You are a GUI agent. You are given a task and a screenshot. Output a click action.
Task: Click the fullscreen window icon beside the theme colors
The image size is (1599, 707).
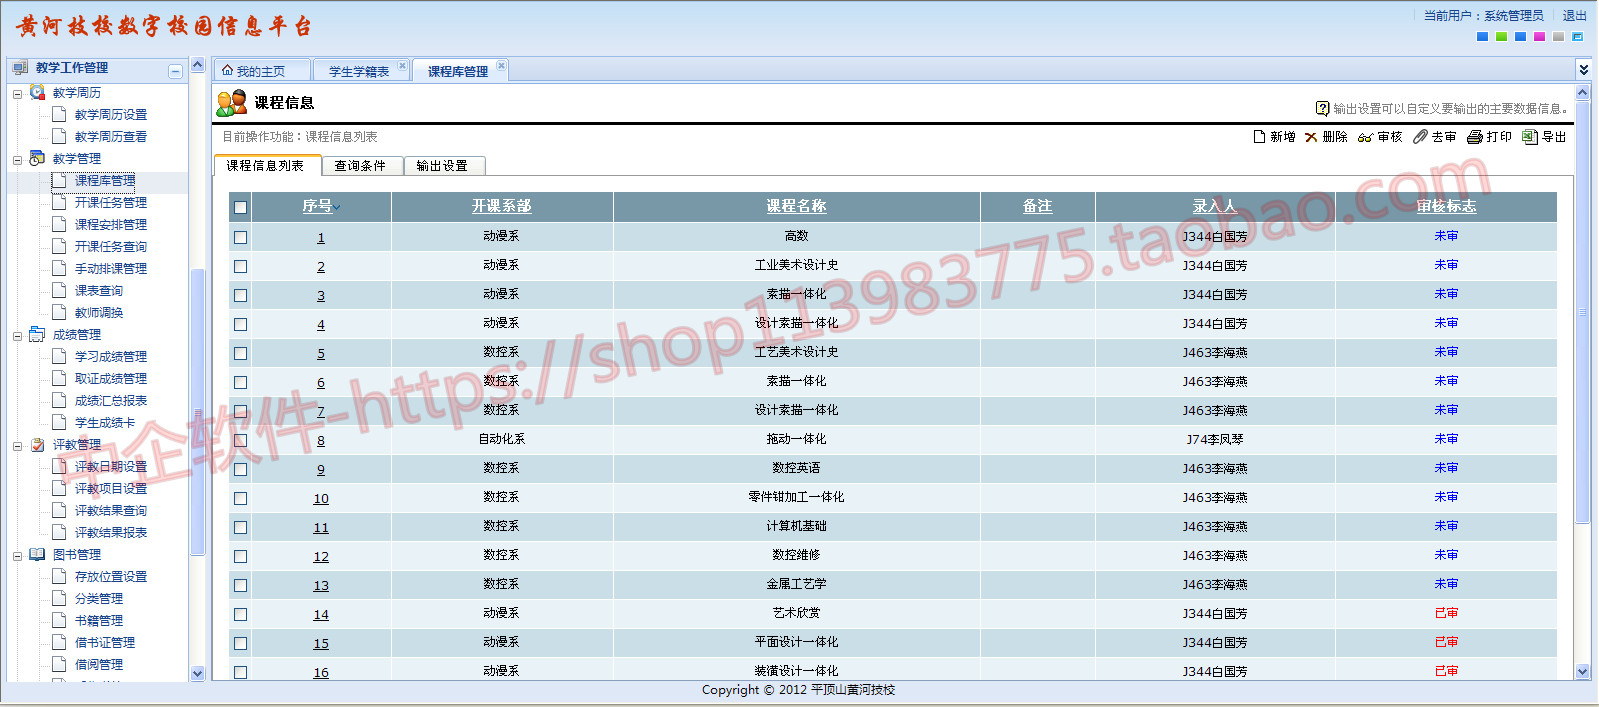click(1577, 37)
